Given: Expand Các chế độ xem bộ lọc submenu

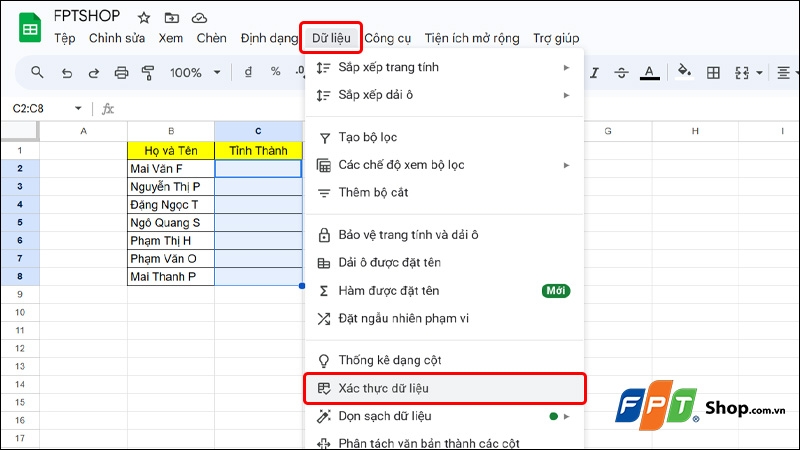Looking at the screenshot, I should pos(444,165).
